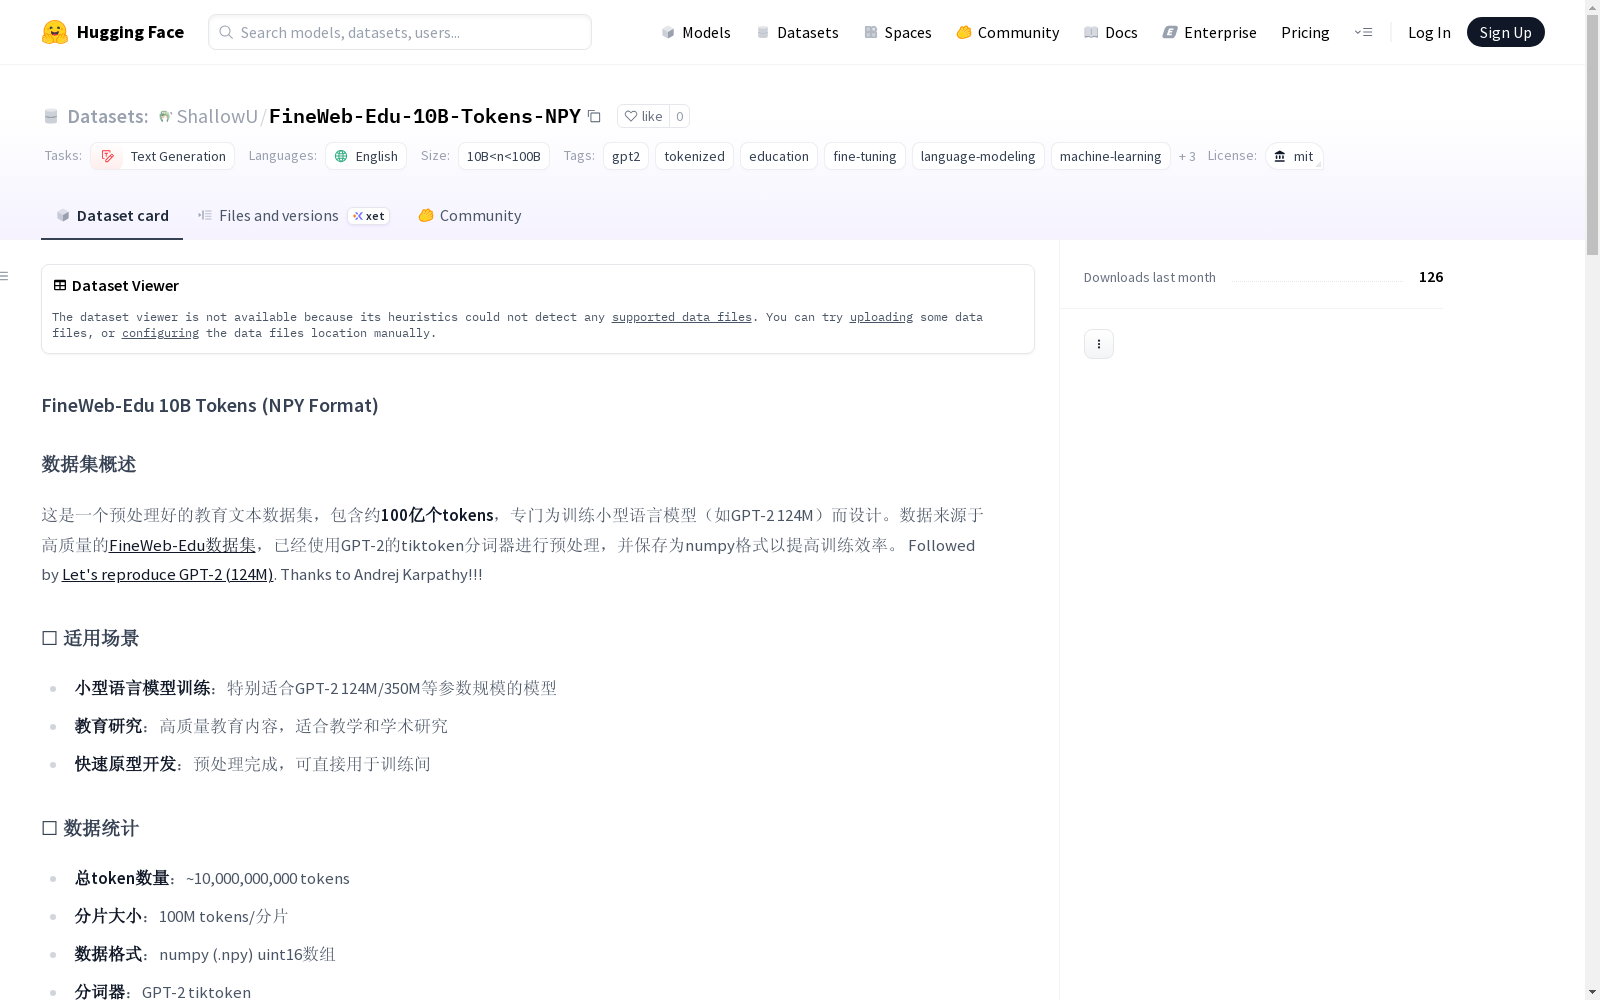
Task: Click the Downloads last month chart line
Action: [1317, 280]
